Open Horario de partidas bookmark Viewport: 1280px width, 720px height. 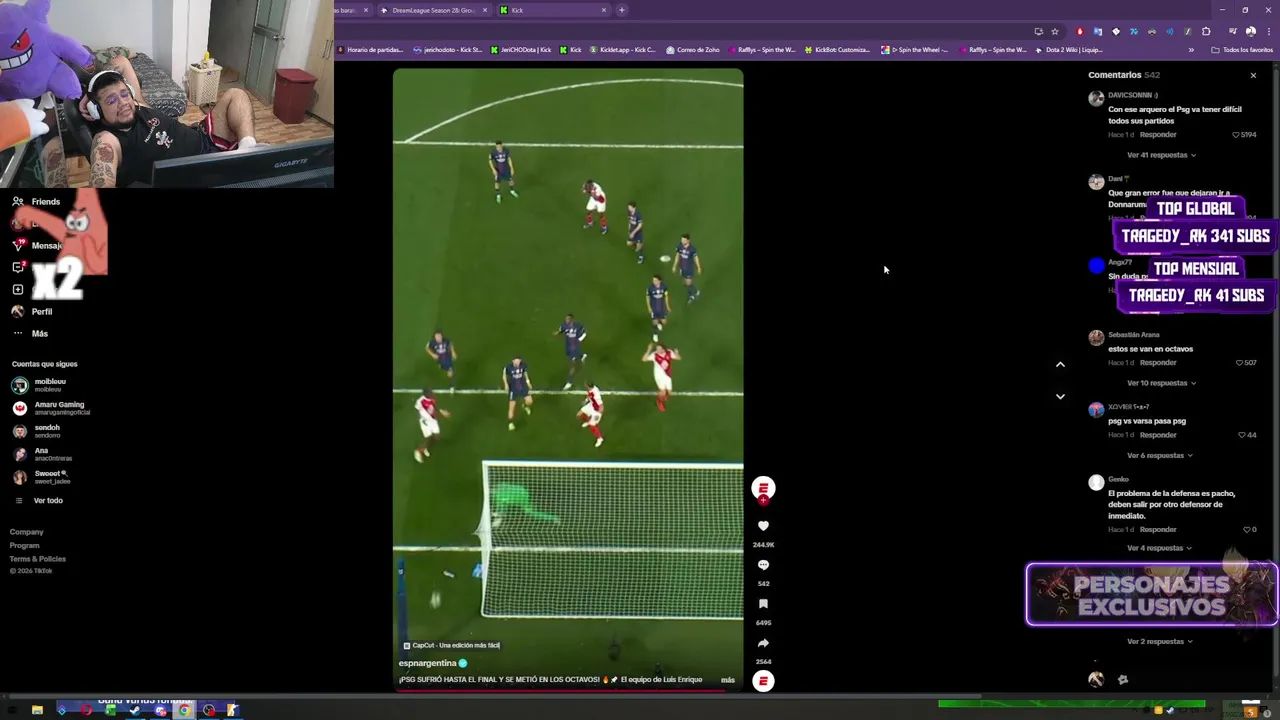coord(371,50)
